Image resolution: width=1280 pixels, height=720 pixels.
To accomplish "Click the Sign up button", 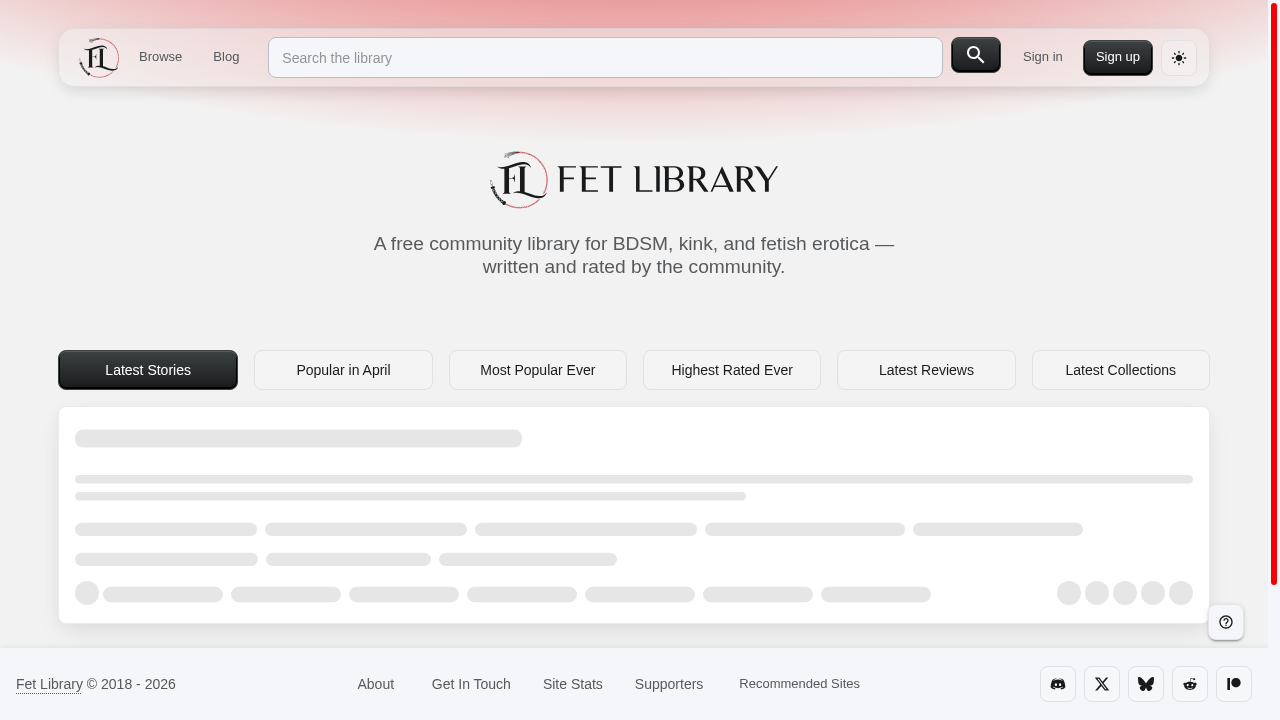I will 1117,57.
